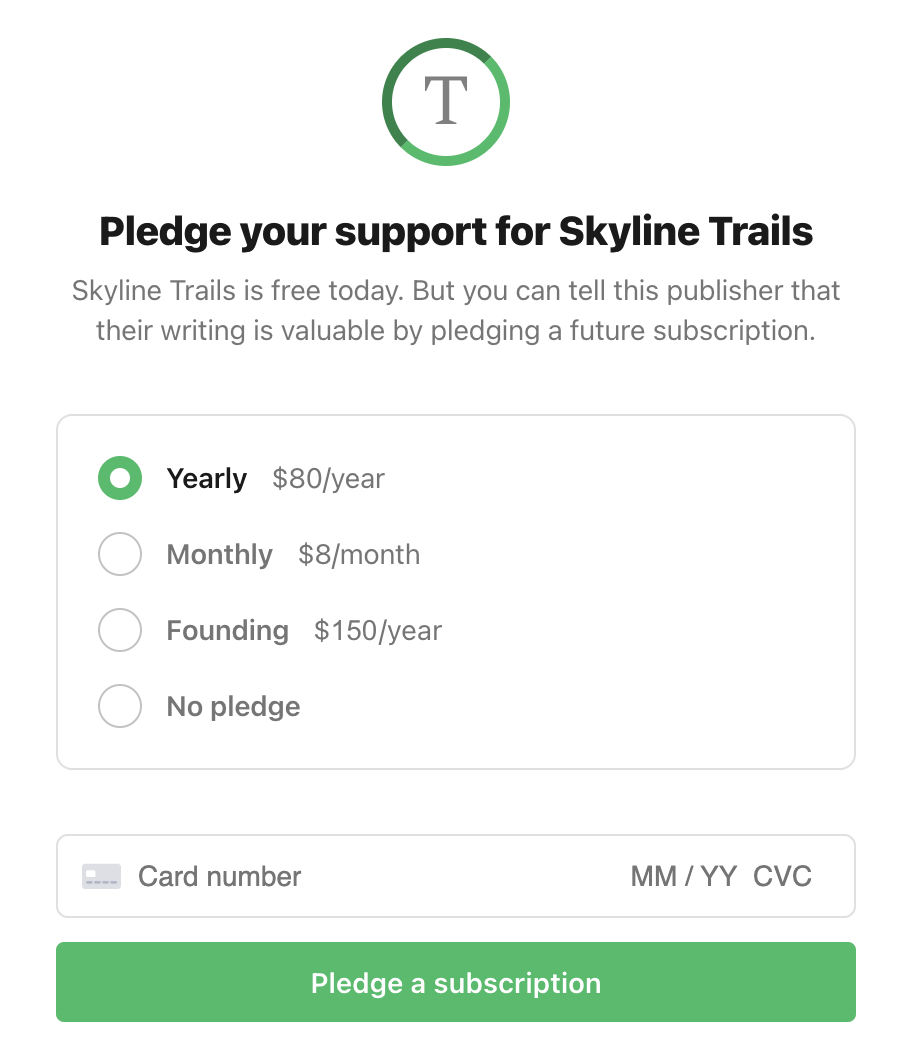
Task: Click the "Pledge your support" heading
Action: [456, 232]
